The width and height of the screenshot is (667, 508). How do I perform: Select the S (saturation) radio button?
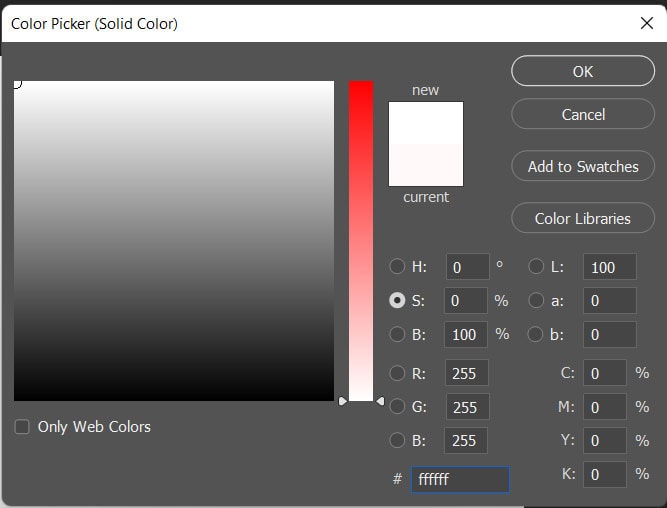397,300
